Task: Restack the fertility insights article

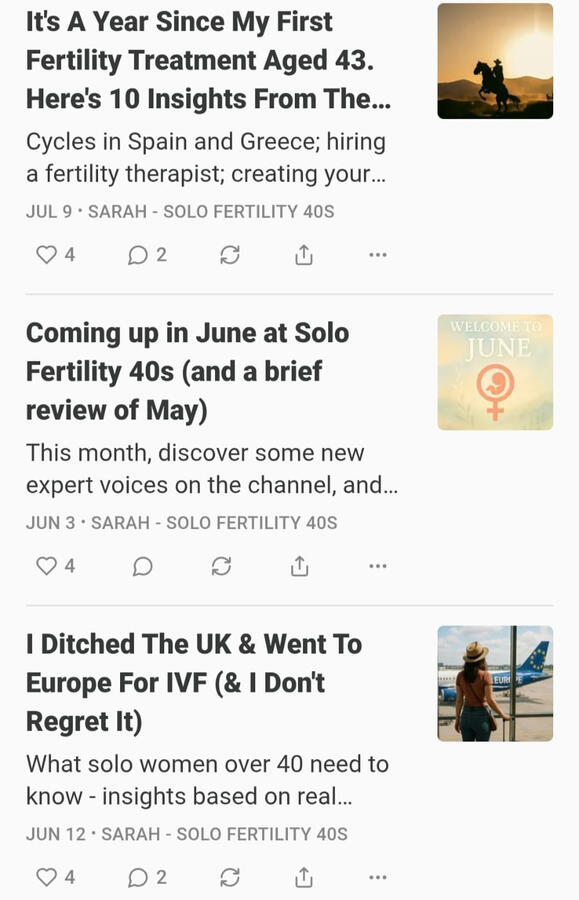Action: pos(229,255)
